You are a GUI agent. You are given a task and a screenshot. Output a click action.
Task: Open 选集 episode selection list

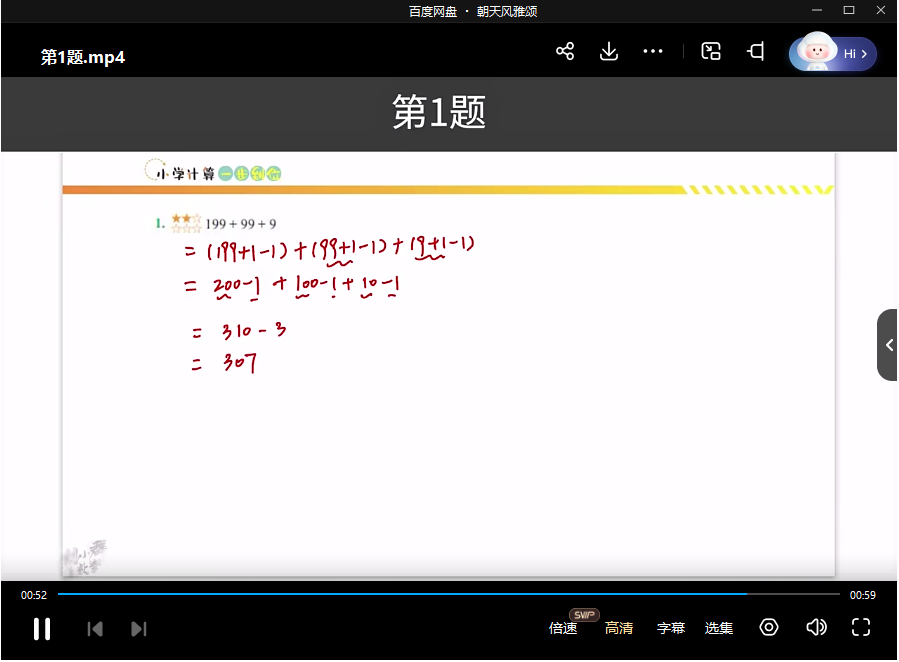tap(718, 629)
